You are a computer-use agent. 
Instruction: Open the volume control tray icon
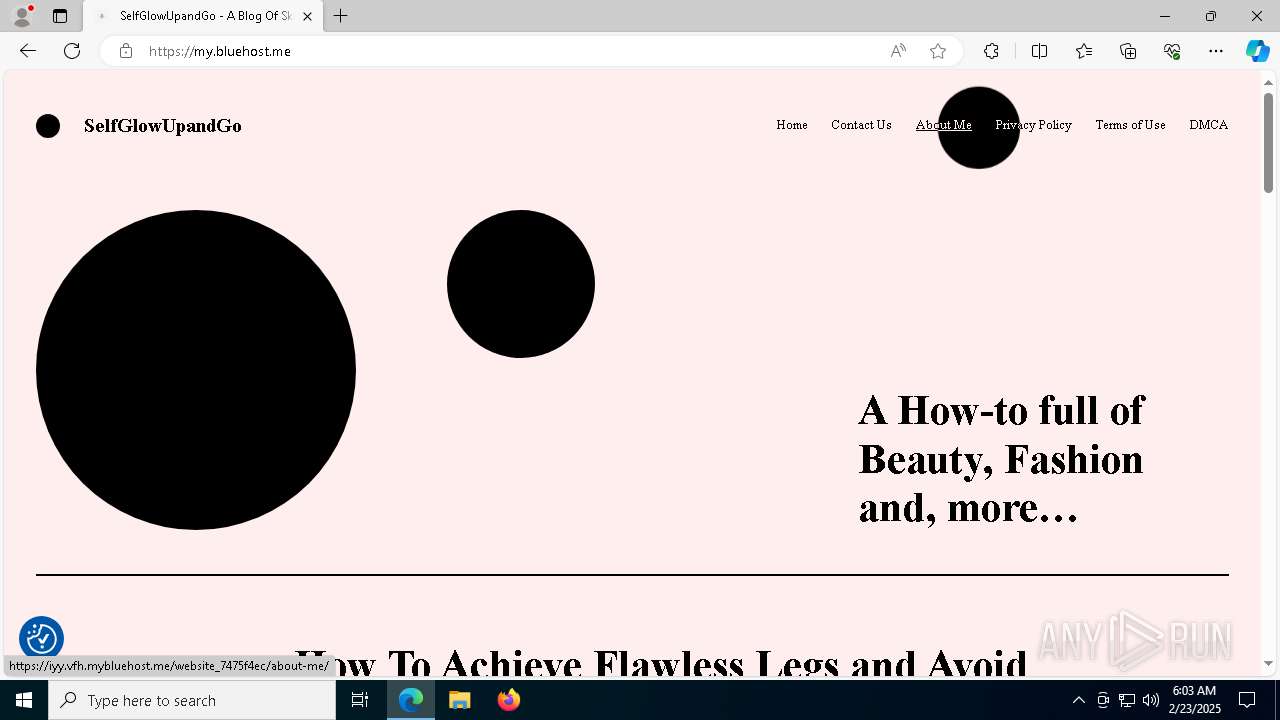coord(1151,700)
